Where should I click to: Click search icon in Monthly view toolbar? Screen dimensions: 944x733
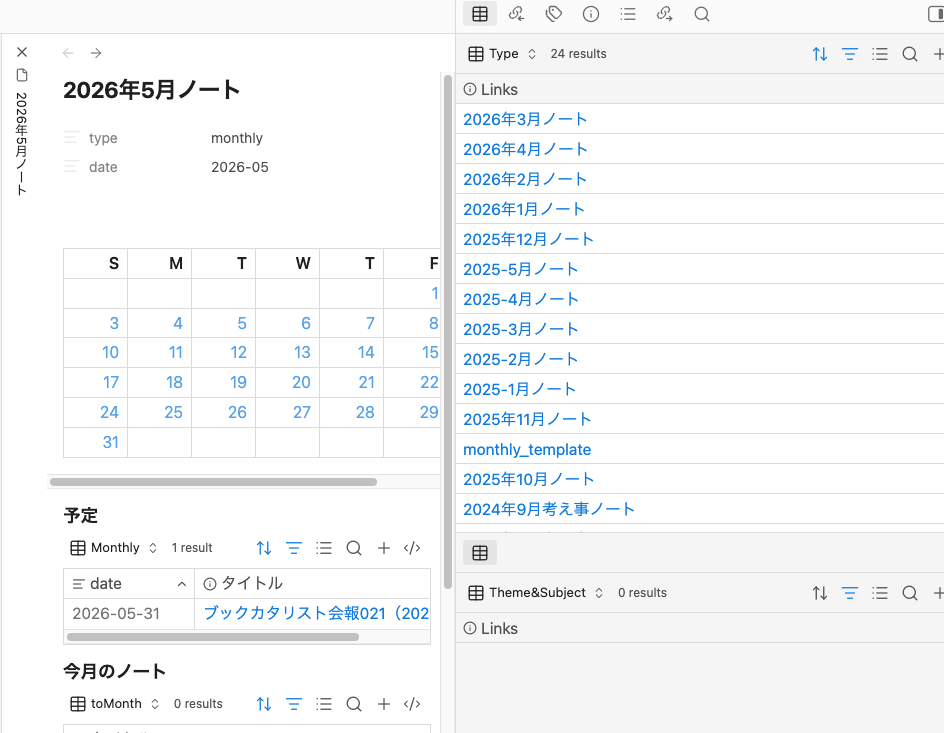pos(354,548)
